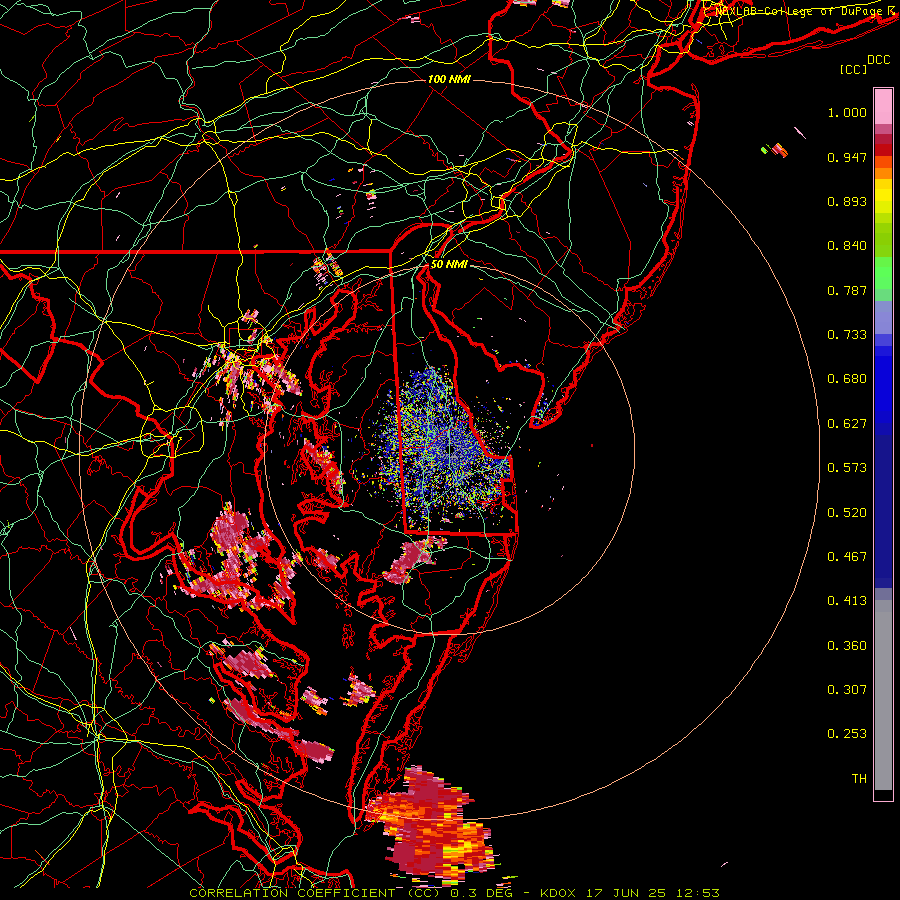The width and height of the screenshot is (900, 900).
Task: Click the 0.787 legend value
Action: (x=847, y=290)
